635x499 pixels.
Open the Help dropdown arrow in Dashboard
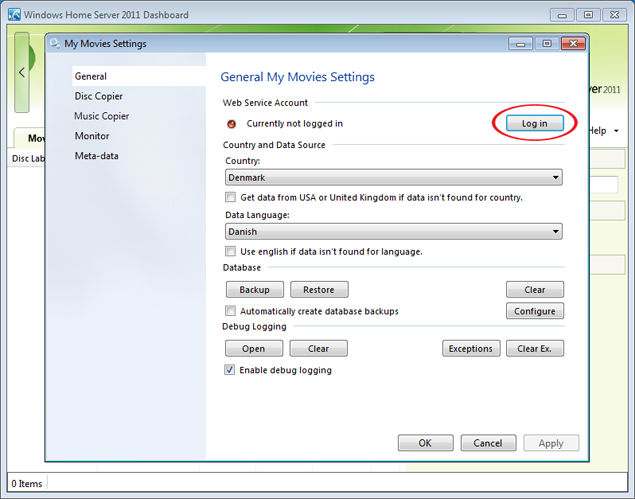pyautogui.click(x=617, y=131)
